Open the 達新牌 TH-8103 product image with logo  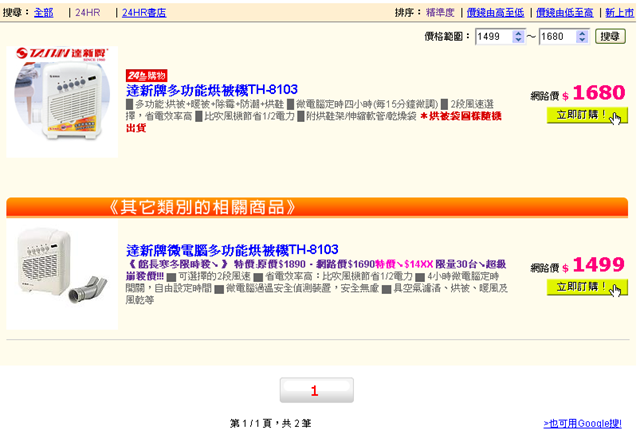point(62,102)
